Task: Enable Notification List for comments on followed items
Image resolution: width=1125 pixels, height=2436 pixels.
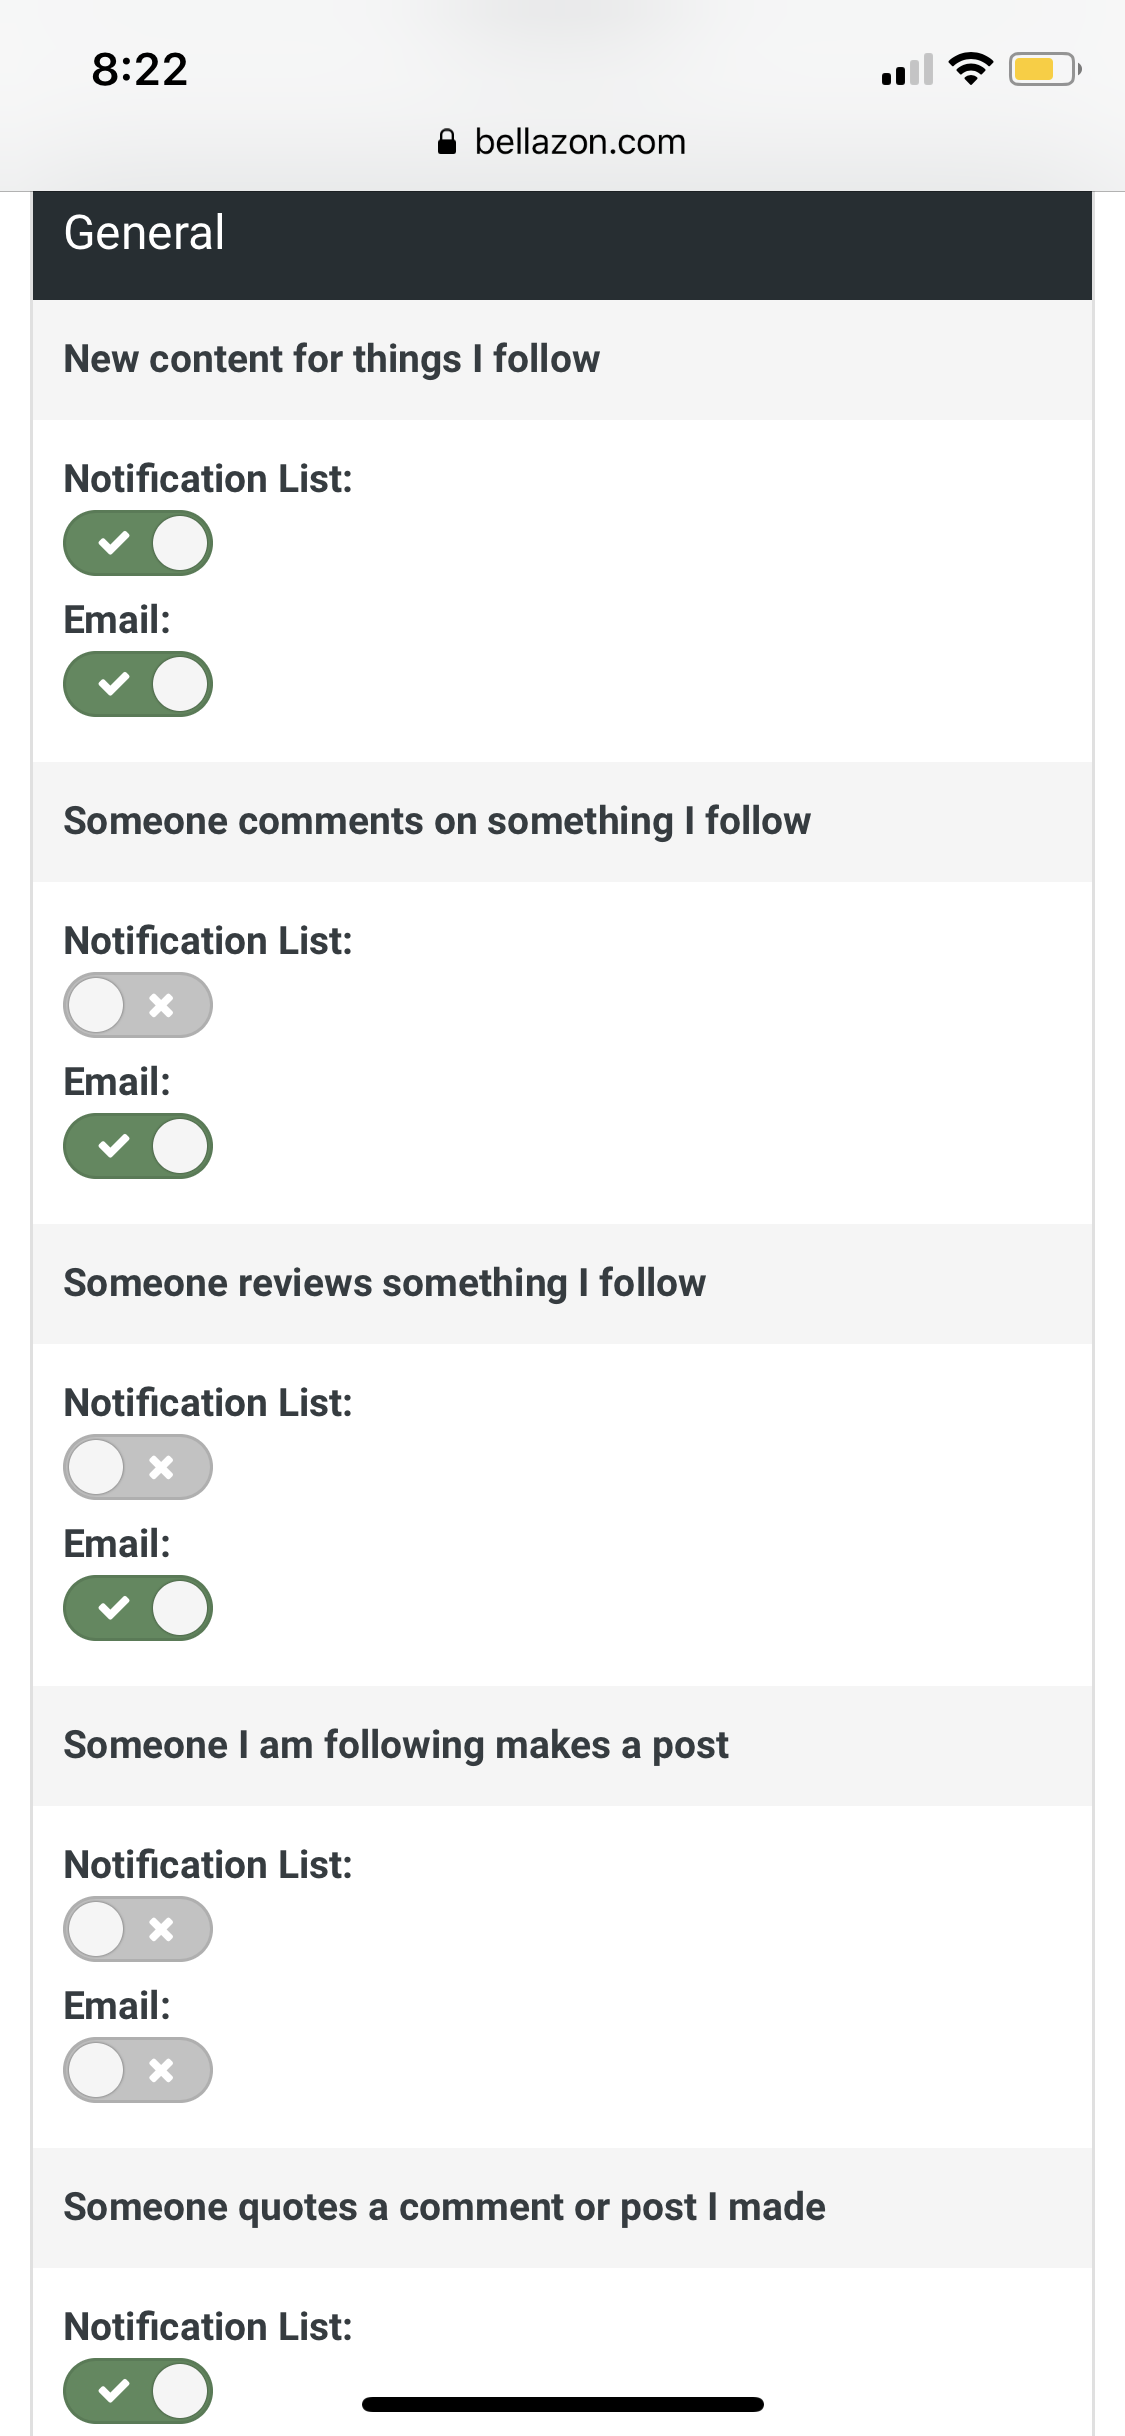Action: click(138, 1005)
